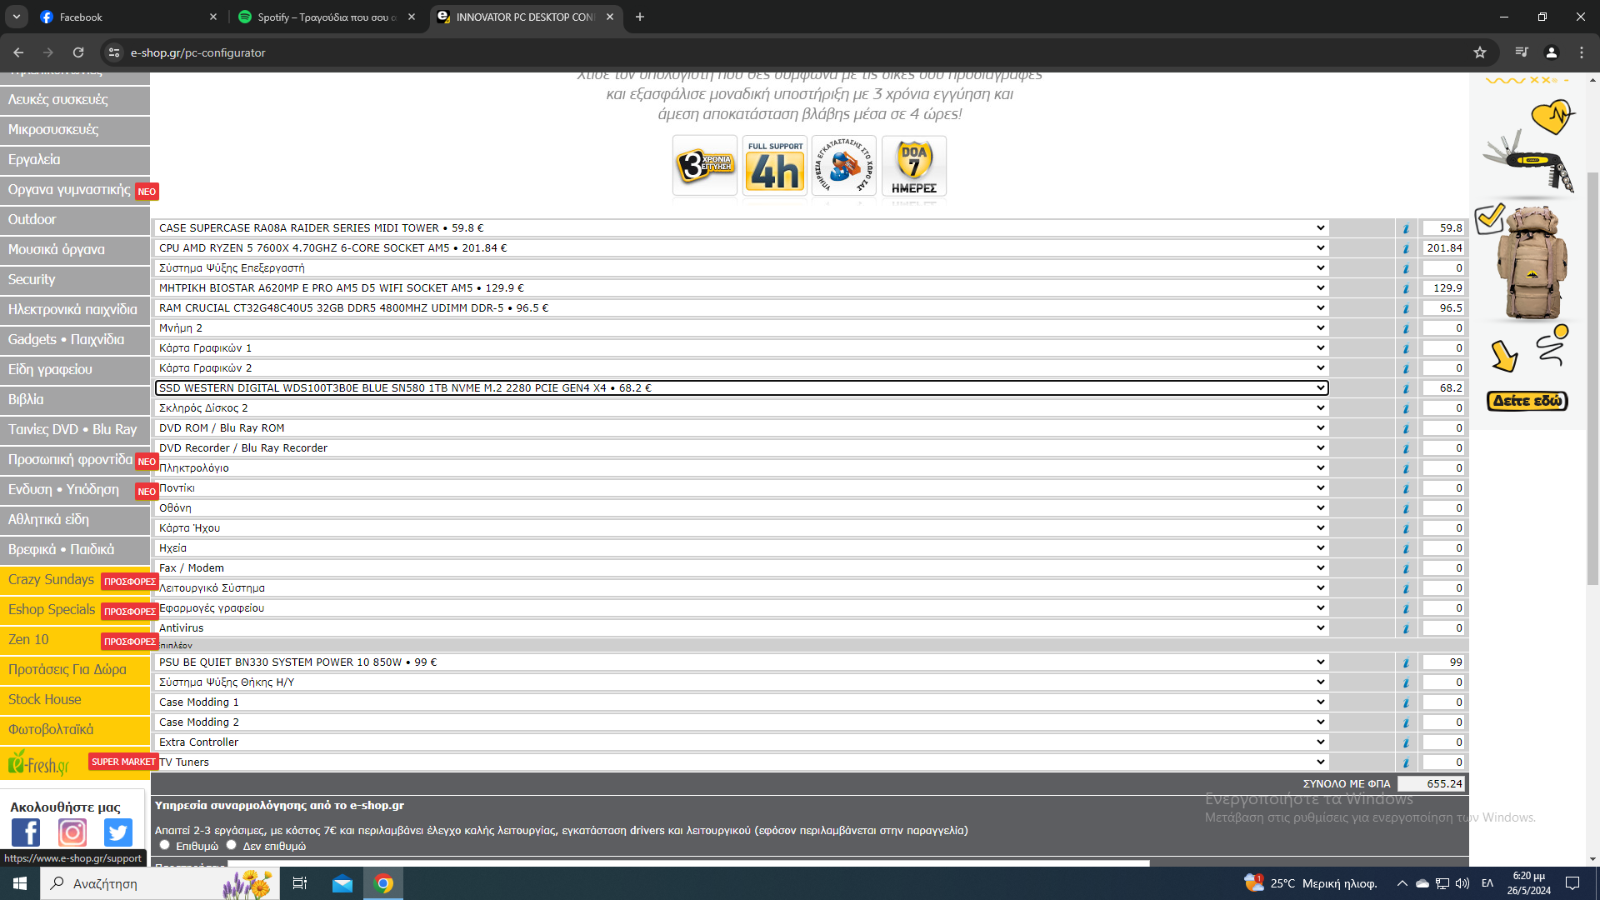Open the weather widget in the taskbar
This screenshot has width=1600, height=900.
click(x=1310, y=883)
